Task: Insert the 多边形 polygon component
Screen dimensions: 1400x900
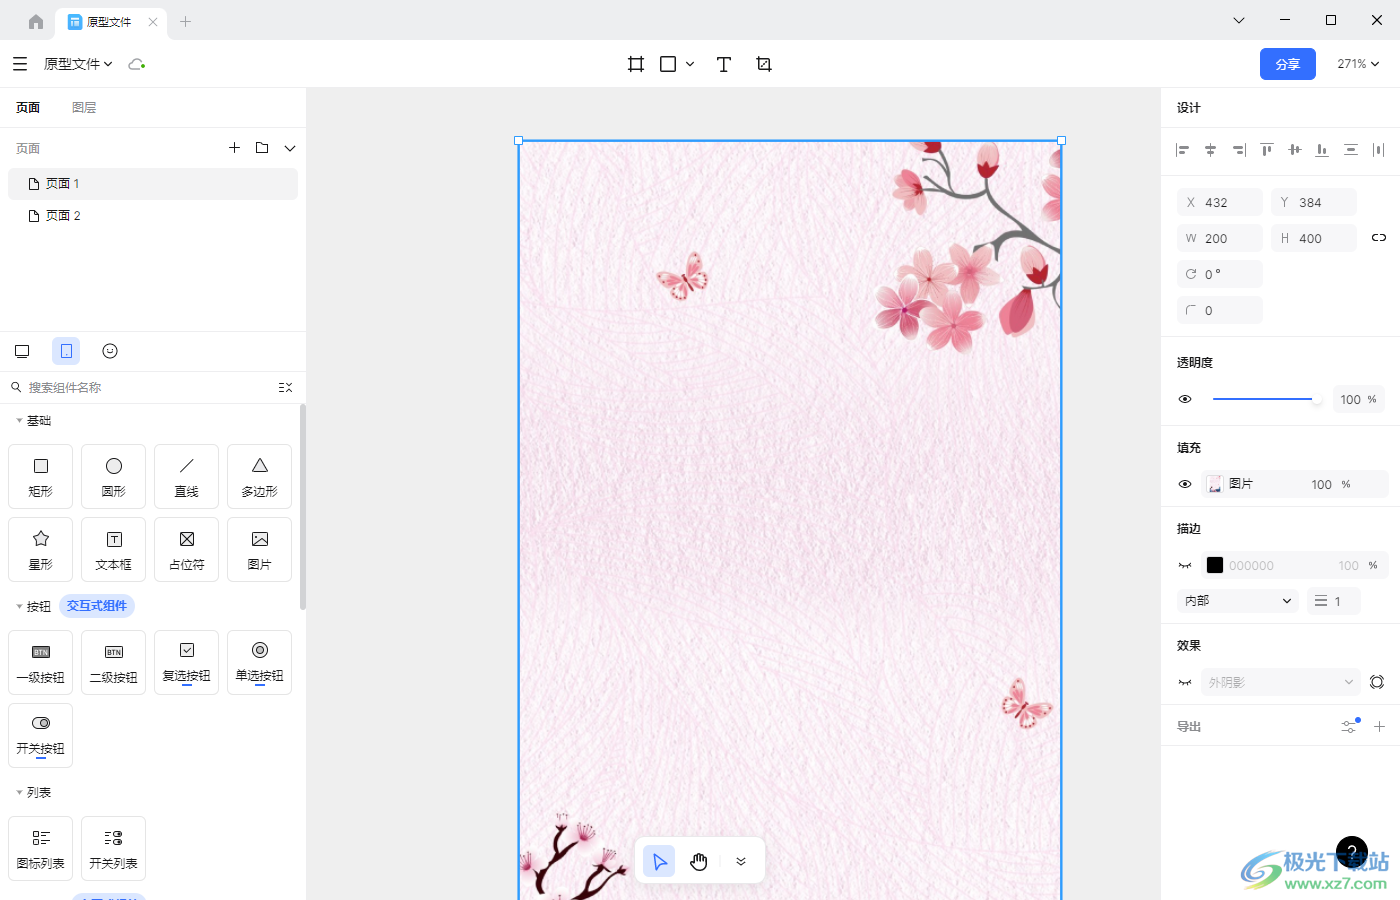Action: coord(260,477)
